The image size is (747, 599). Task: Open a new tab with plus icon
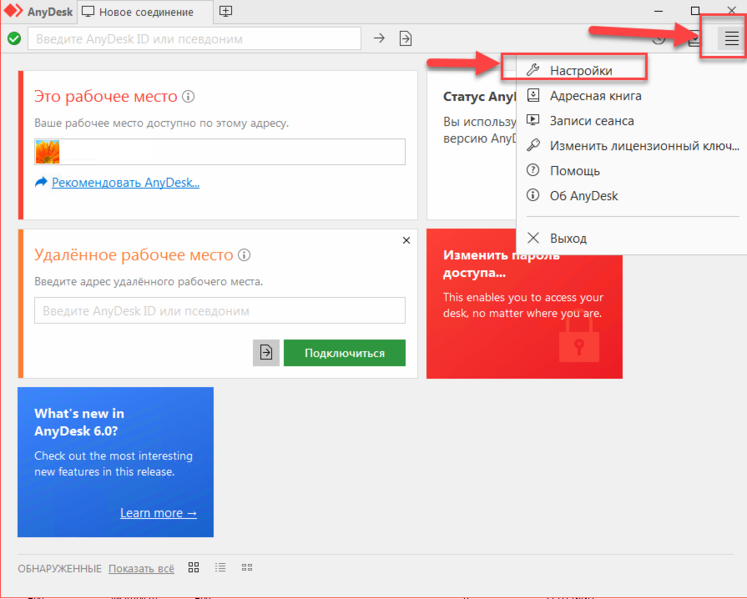click(x=226, y=11)
